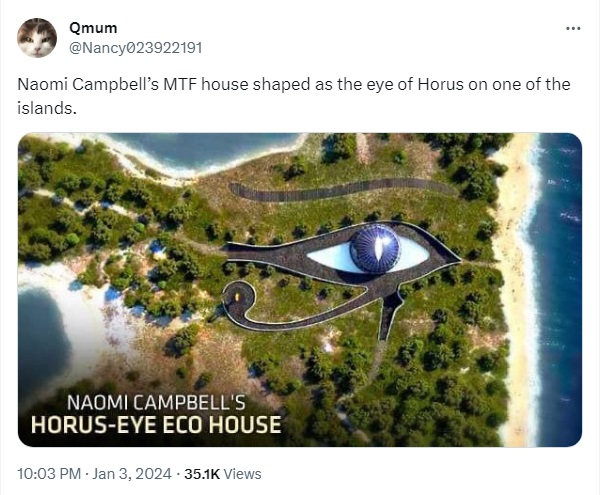Visit the Qmum display name profile
Screen dimensions: 603x495
pos(93,28)
